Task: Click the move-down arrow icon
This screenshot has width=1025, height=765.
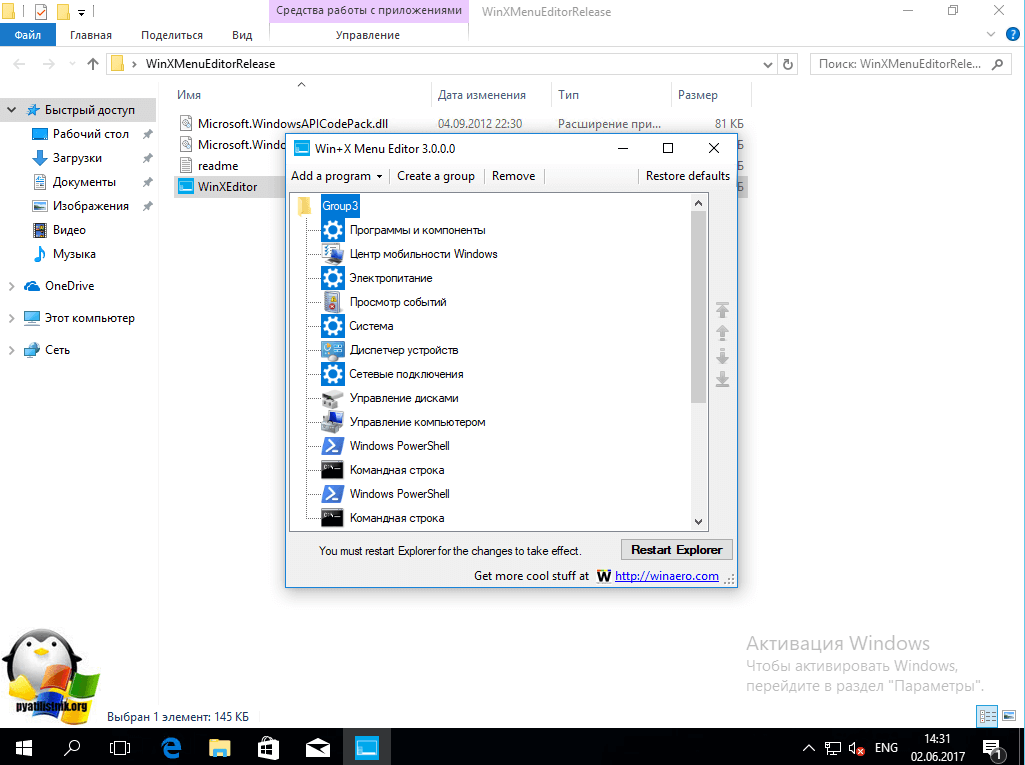Action: [722, 357]
